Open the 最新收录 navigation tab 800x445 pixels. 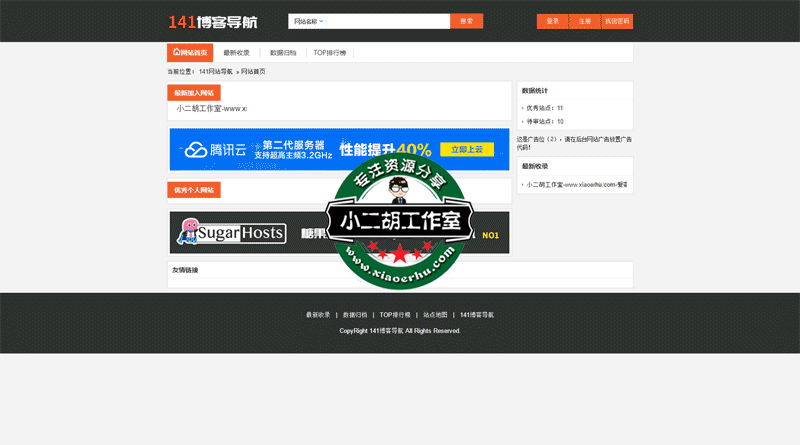click(237, 53)
